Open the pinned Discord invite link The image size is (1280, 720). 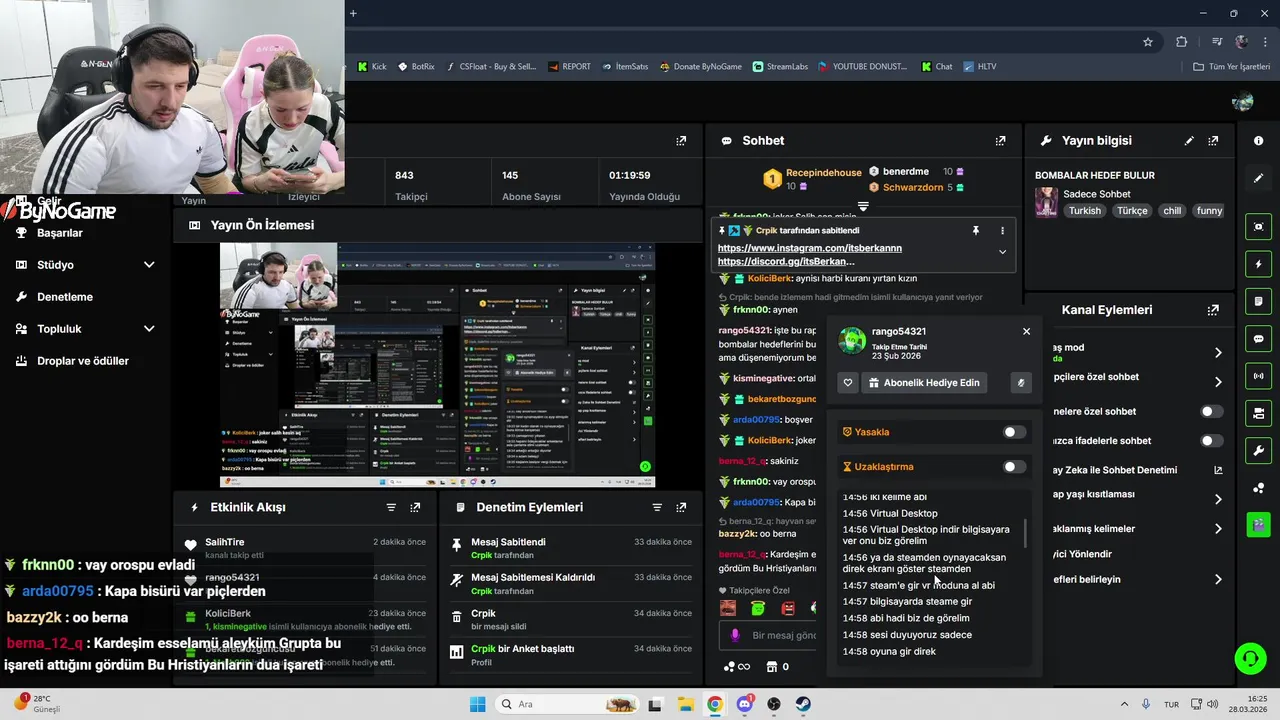point(786,262)
